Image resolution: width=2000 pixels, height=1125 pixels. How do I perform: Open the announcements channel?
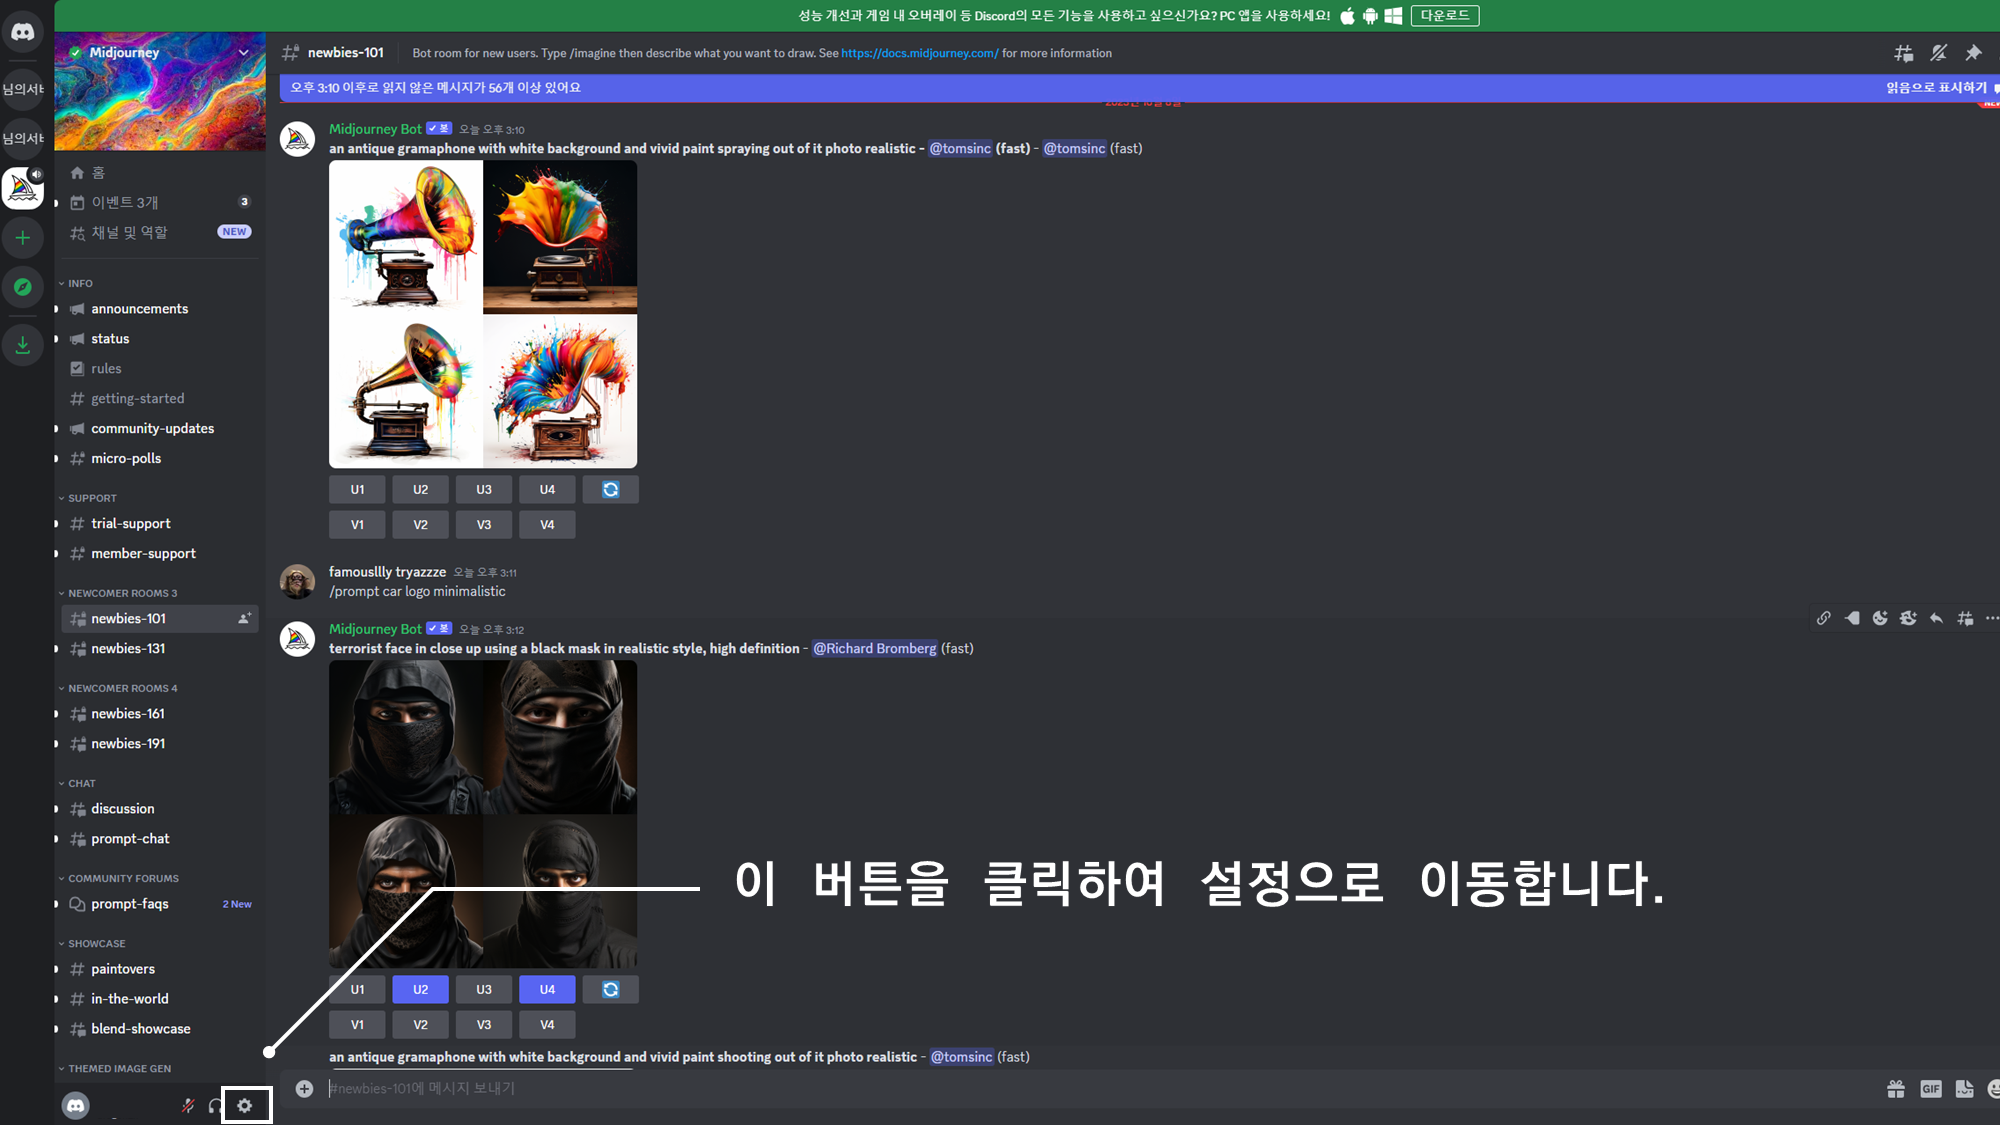[x=139, y=309]
